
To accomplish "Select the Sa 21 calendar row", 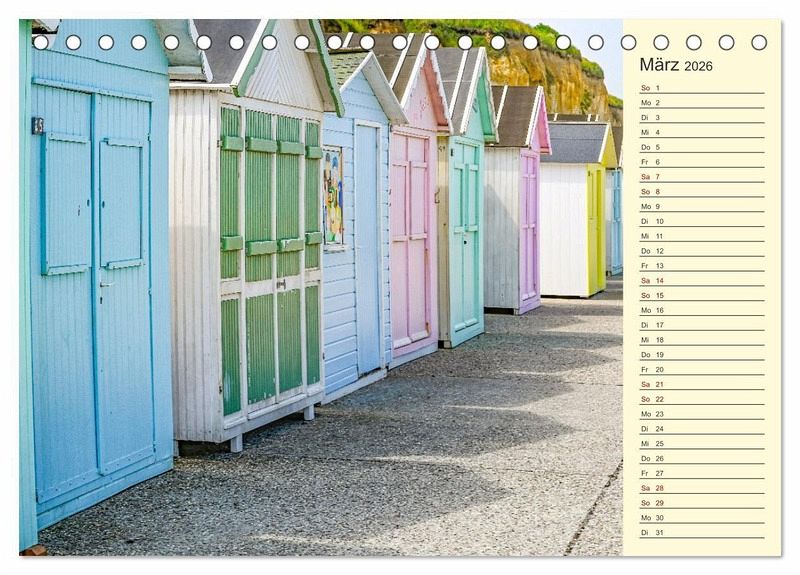I will (702, 384).
